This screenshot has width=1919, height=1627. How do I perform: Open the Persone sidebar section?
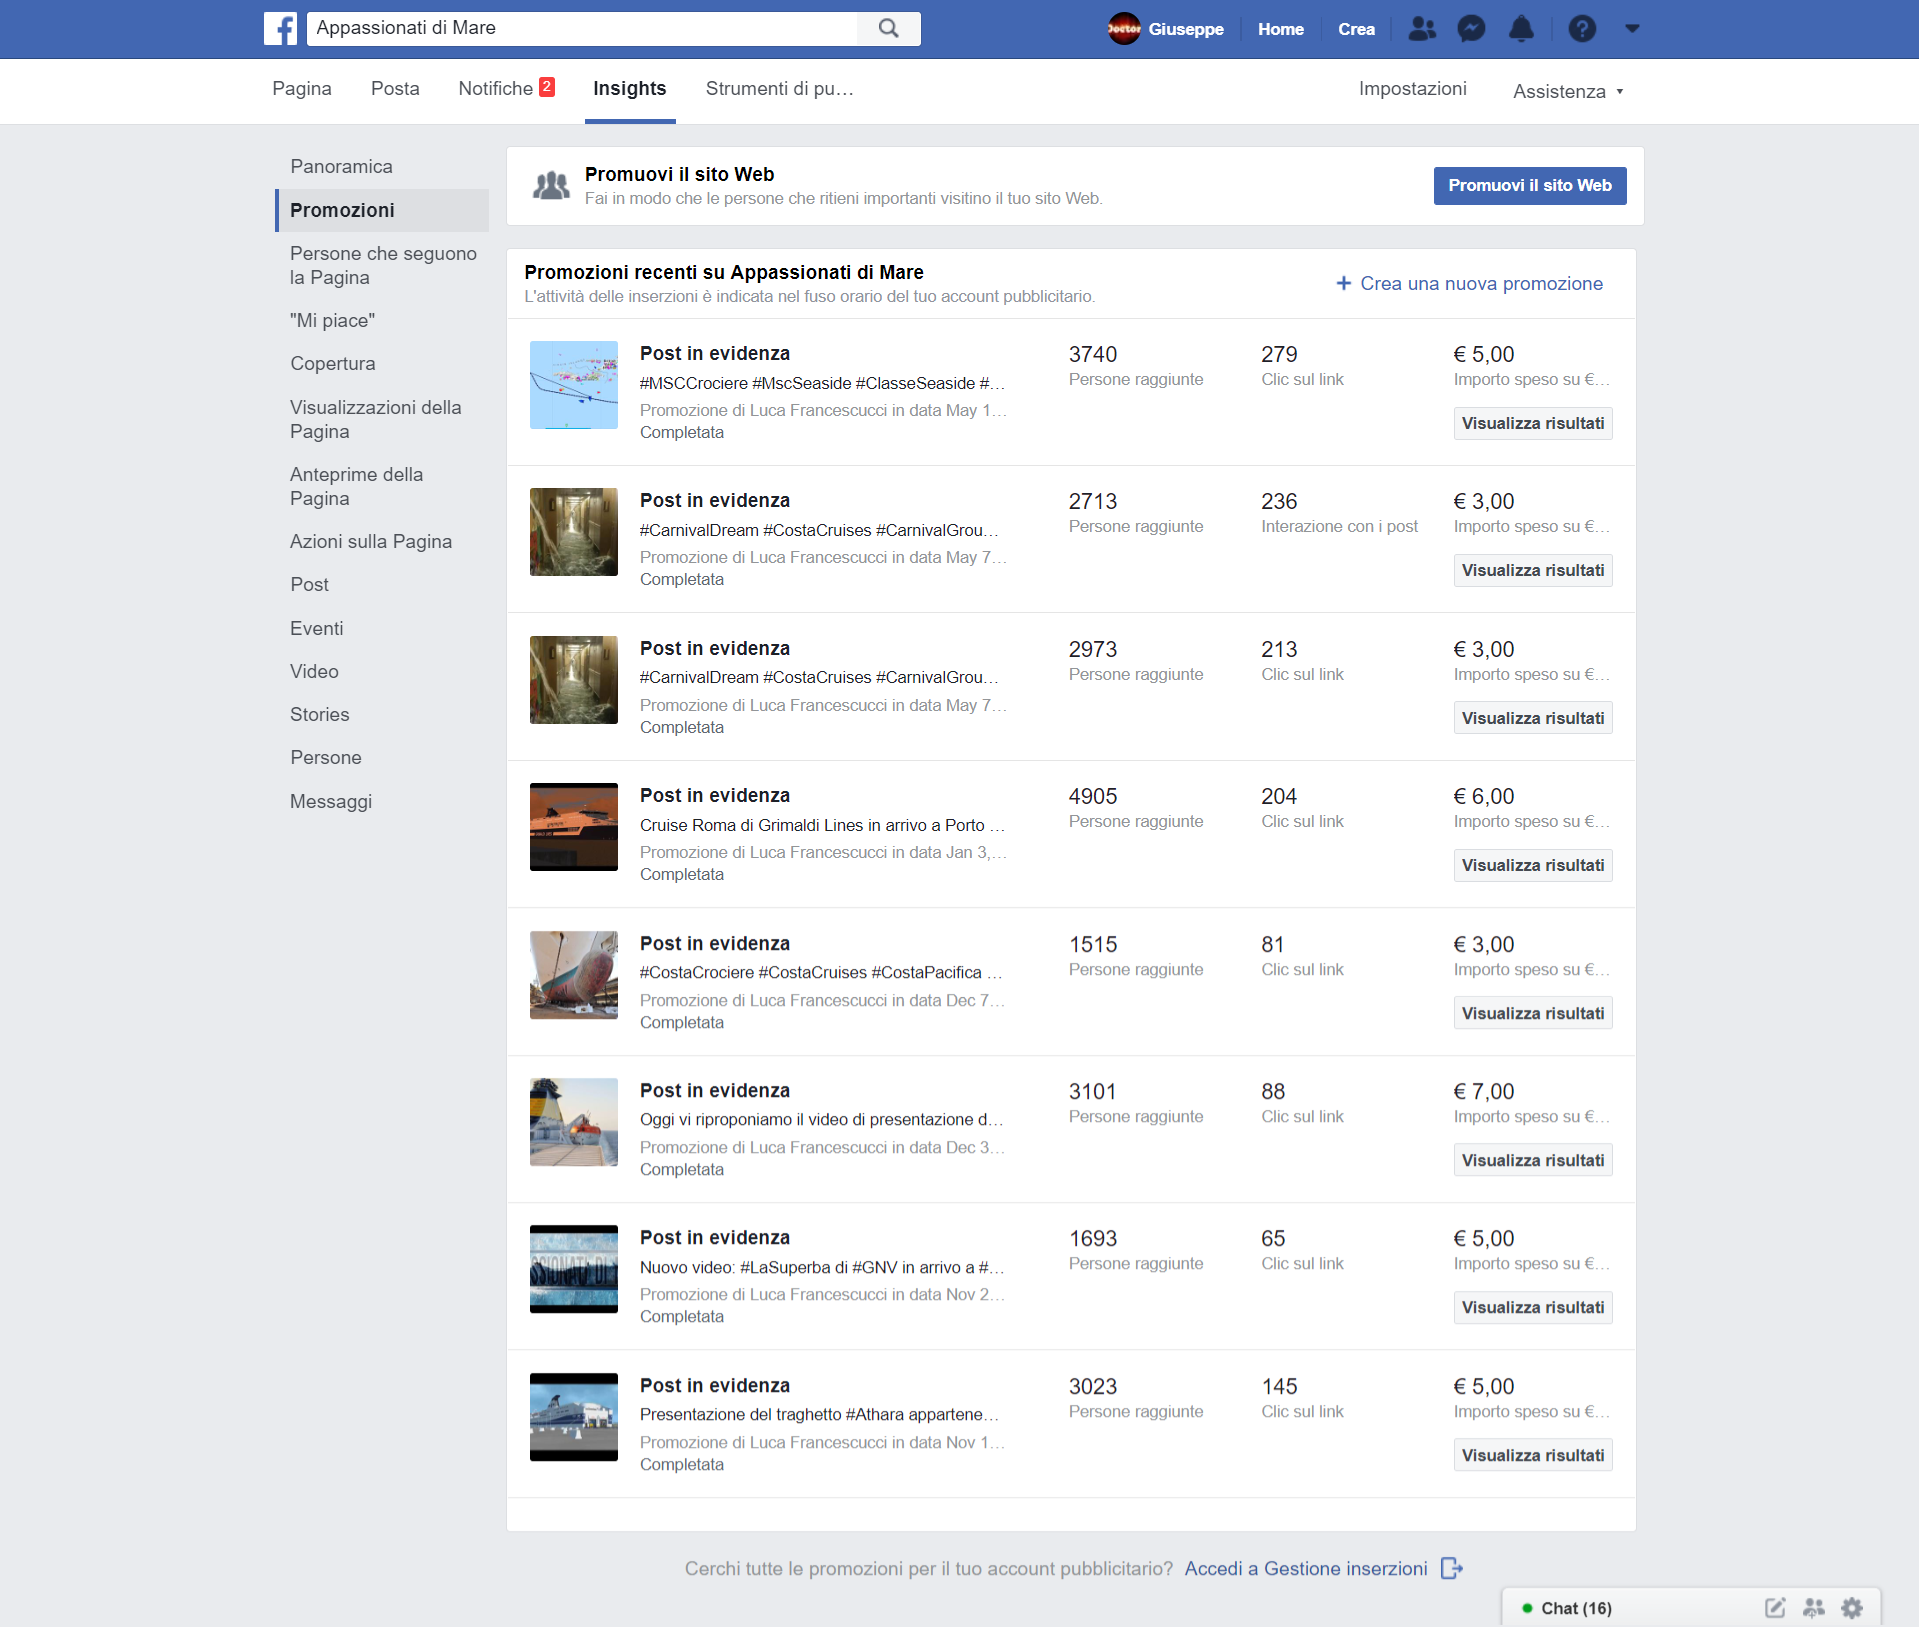click(325, 757)
